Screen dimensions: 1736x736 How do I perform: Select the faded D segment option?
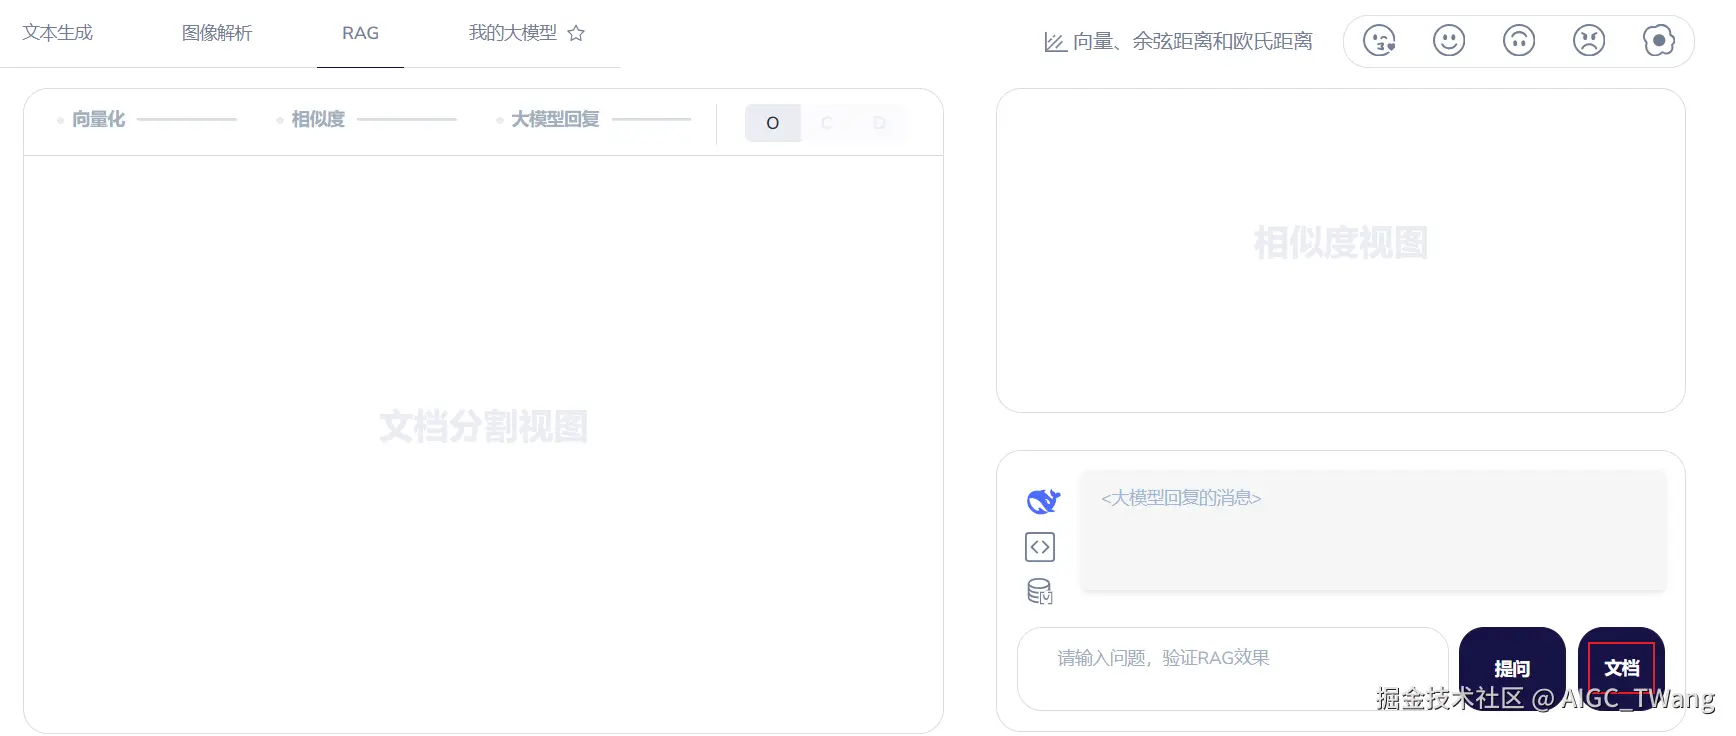pos(880,123)
